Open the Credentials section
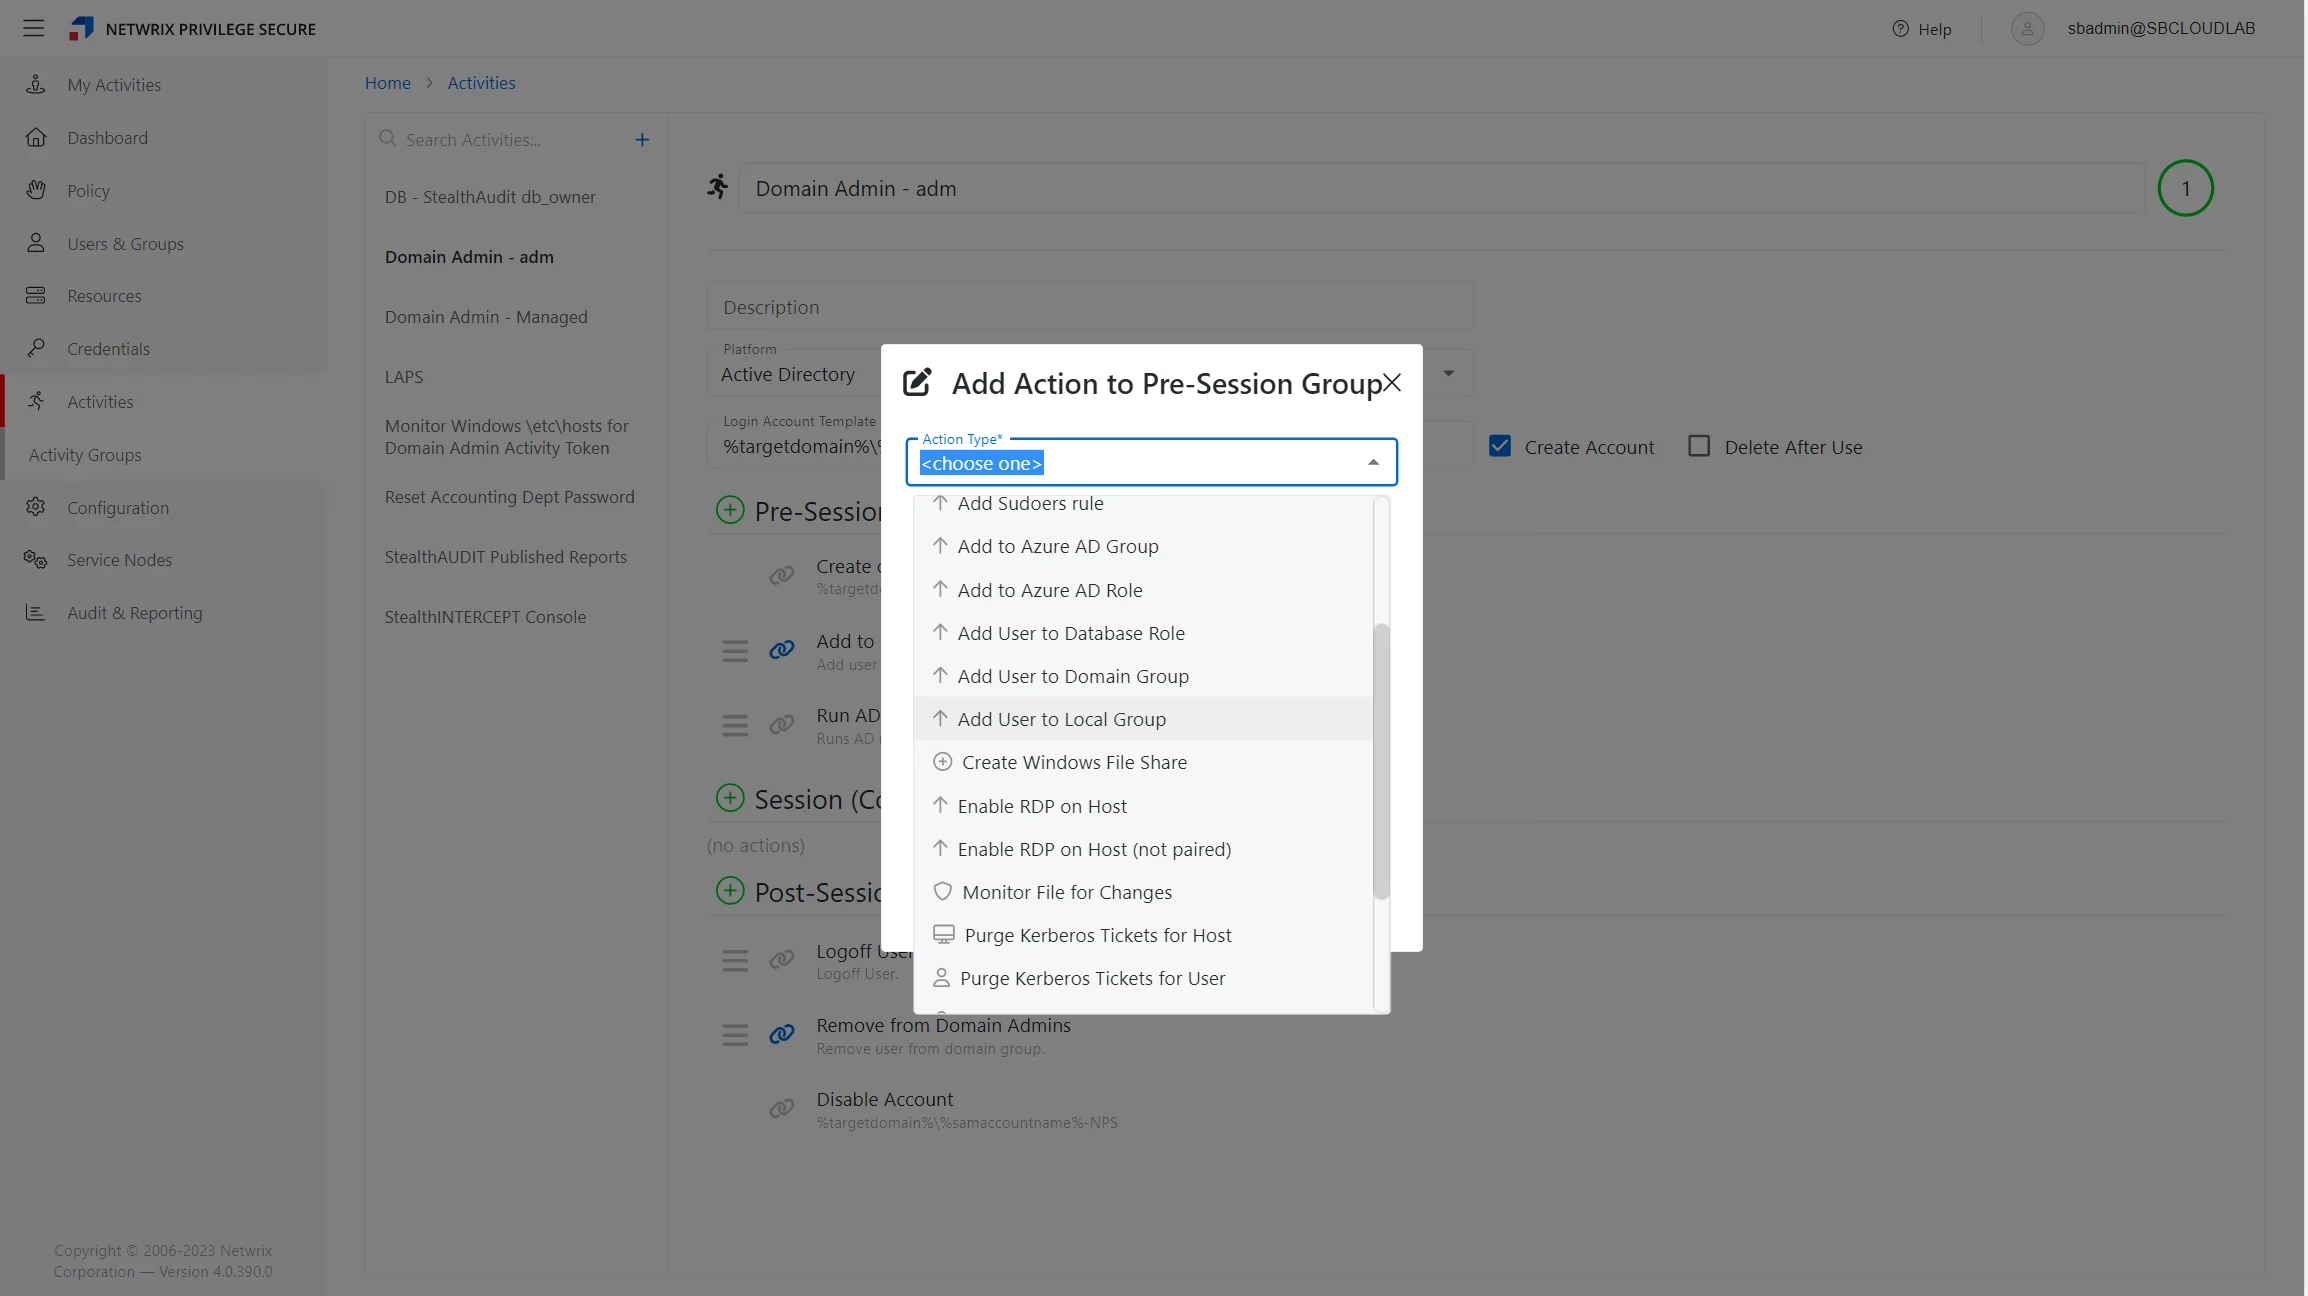2308x1296 pixels. tap(108, 349)
